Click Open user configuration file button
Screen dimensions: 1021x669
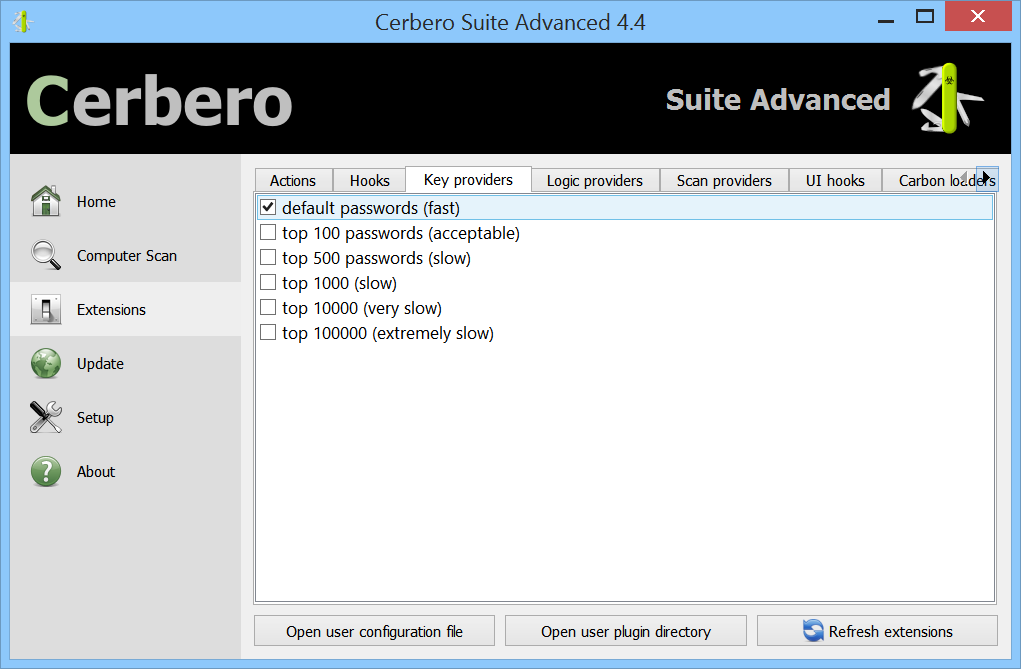pos(374,631)
